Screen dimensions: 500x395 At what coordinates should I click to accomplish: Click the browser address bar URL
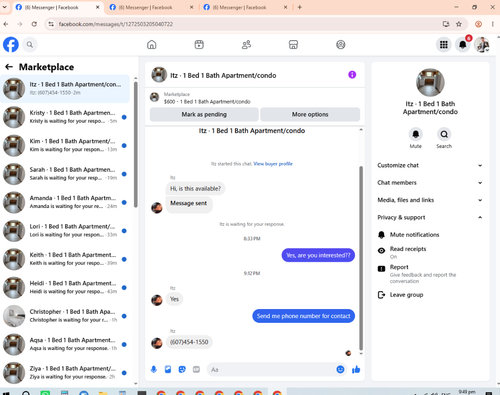pyautogui.click(x=116, y=24)
